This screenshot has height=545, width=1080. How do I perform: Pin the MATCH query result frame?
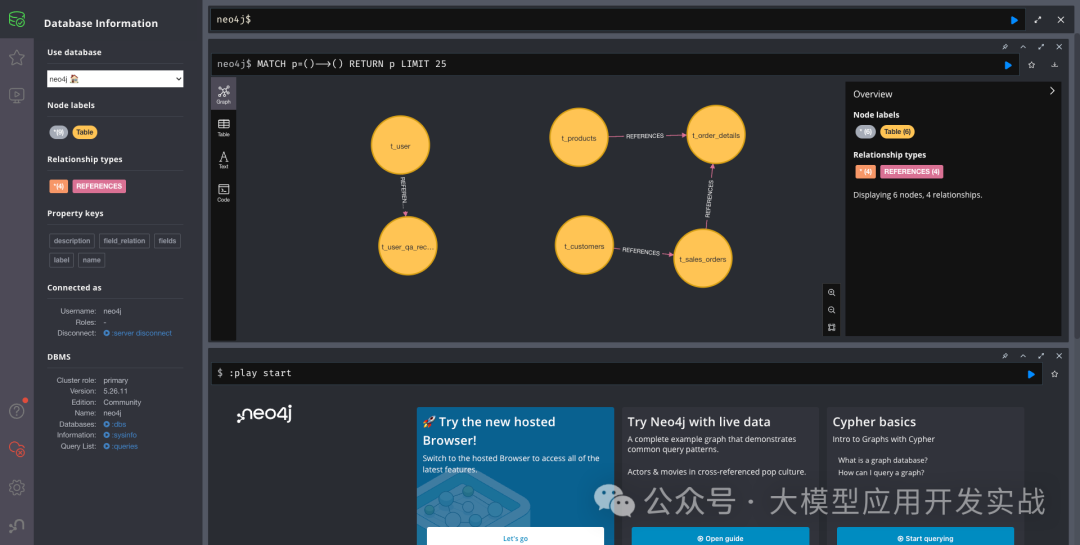click(x=1005, y=47)
